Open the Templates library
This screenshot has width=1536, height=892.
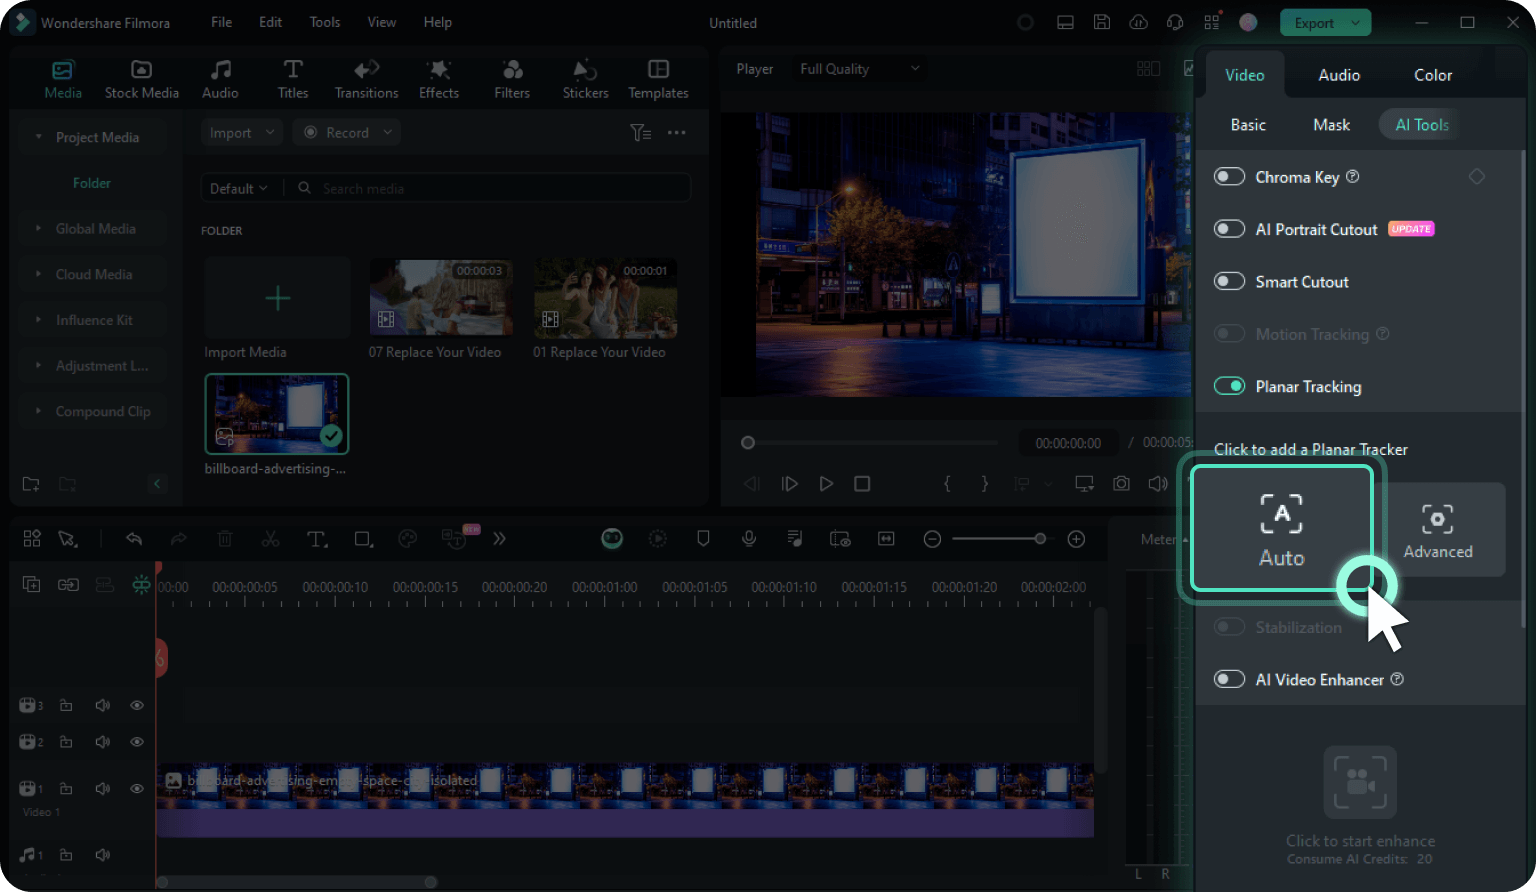[x=658, y=79]
